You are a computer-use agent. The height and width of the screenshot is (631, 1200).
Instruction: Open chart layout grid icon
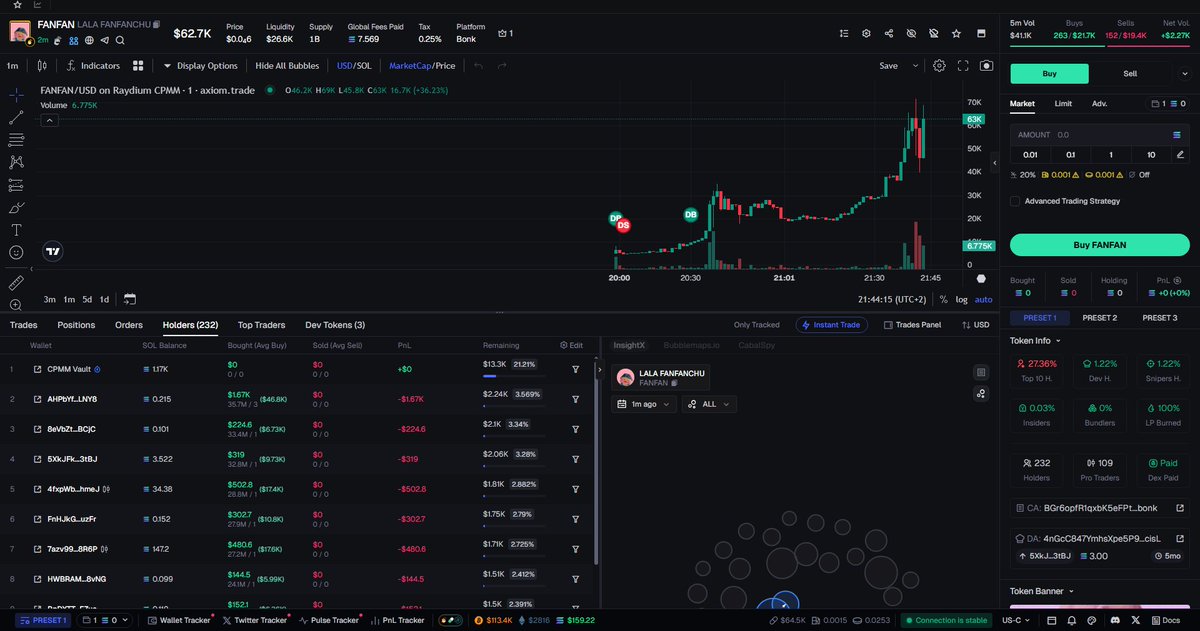(138, 66)
